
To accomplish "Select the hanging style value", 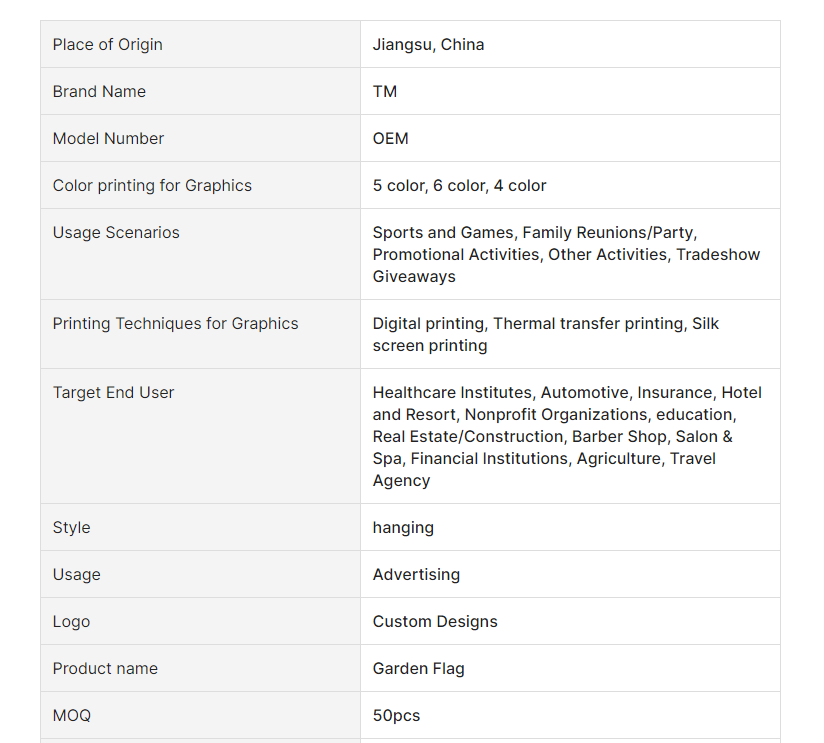I will coord(403,528).
